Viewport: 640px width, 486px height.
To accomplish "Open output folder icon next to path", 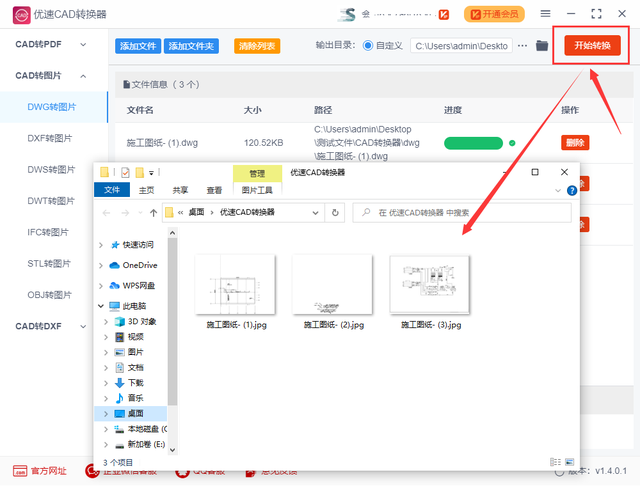I will (x=542, y=46).
